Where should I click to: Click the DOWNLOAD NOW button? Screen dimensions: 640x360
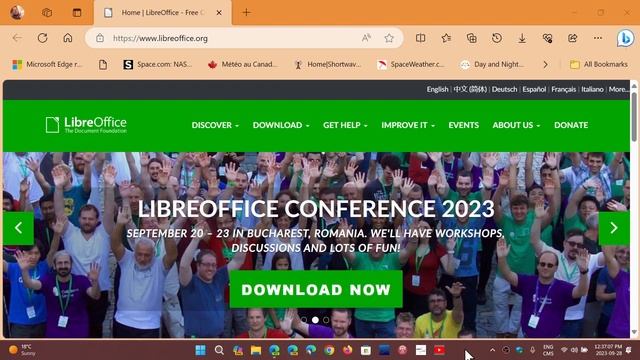316,289
